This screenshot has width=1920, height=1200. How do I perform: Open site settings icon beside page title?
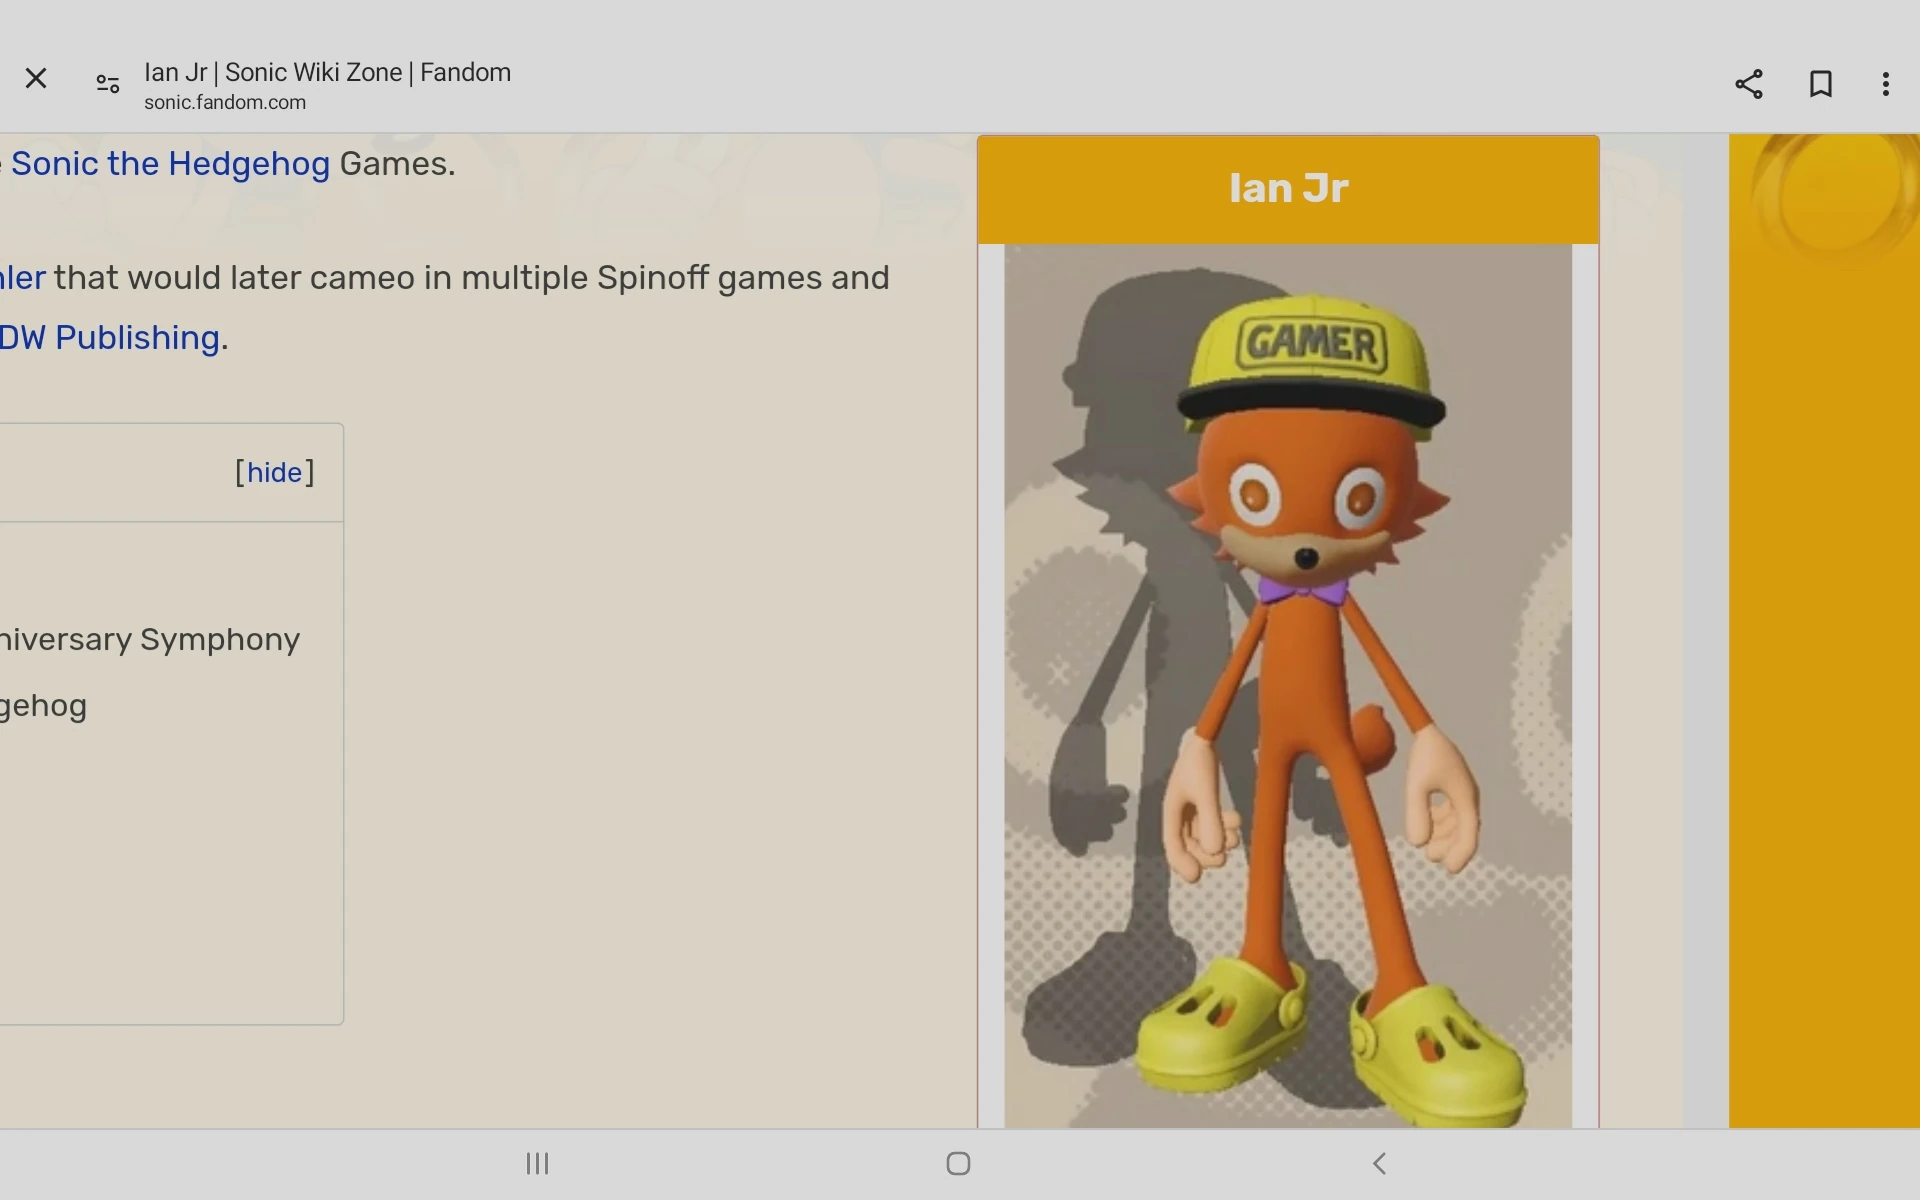[108, 84]
